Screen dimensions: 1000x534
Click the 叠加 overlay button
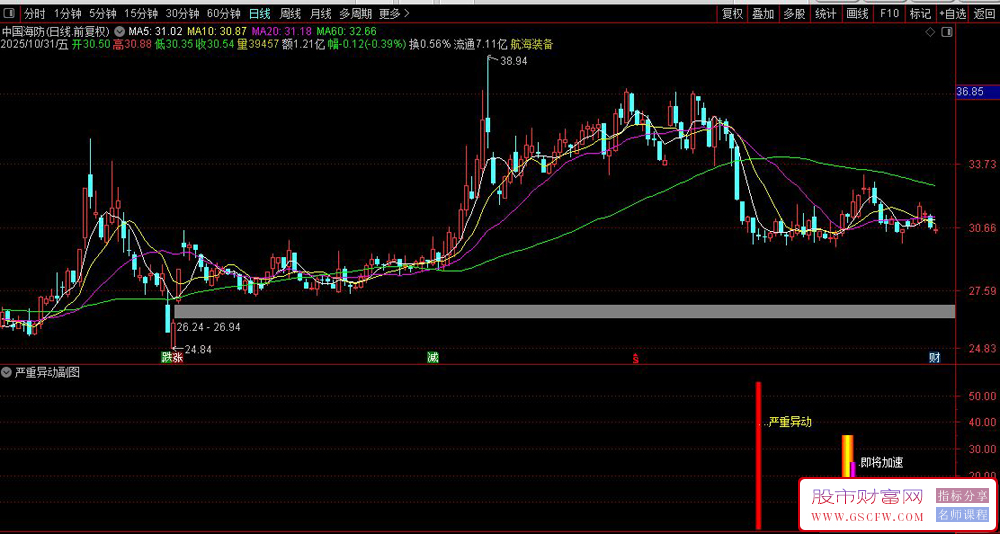click(763, 13)
